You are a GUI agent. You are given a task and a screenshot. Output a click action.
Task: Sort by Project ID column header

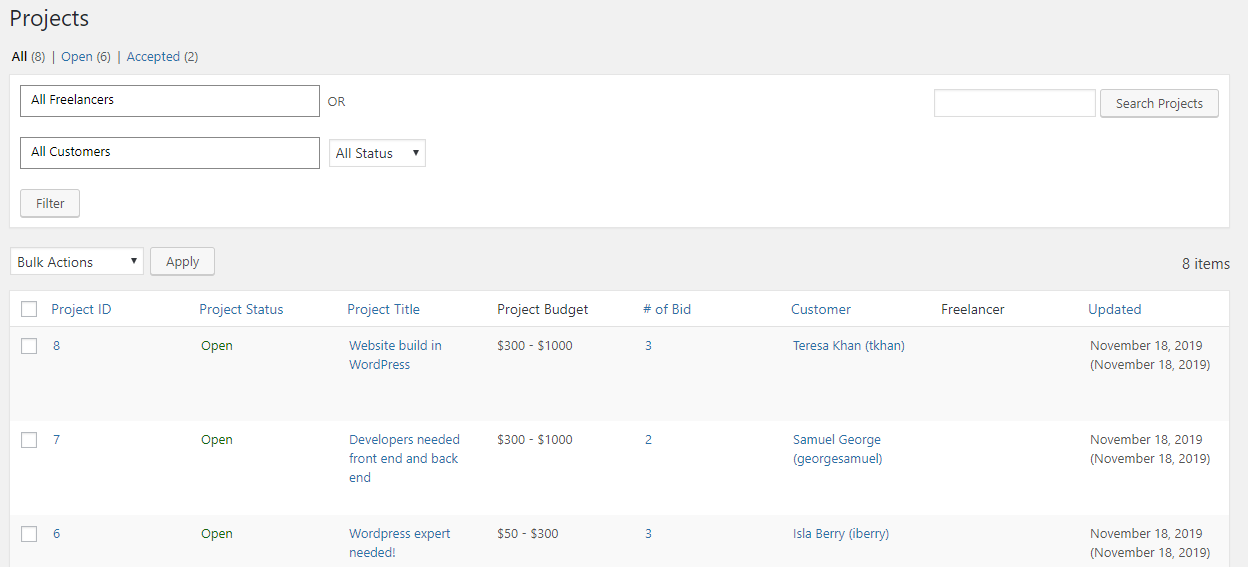click(x=81, y=310)
